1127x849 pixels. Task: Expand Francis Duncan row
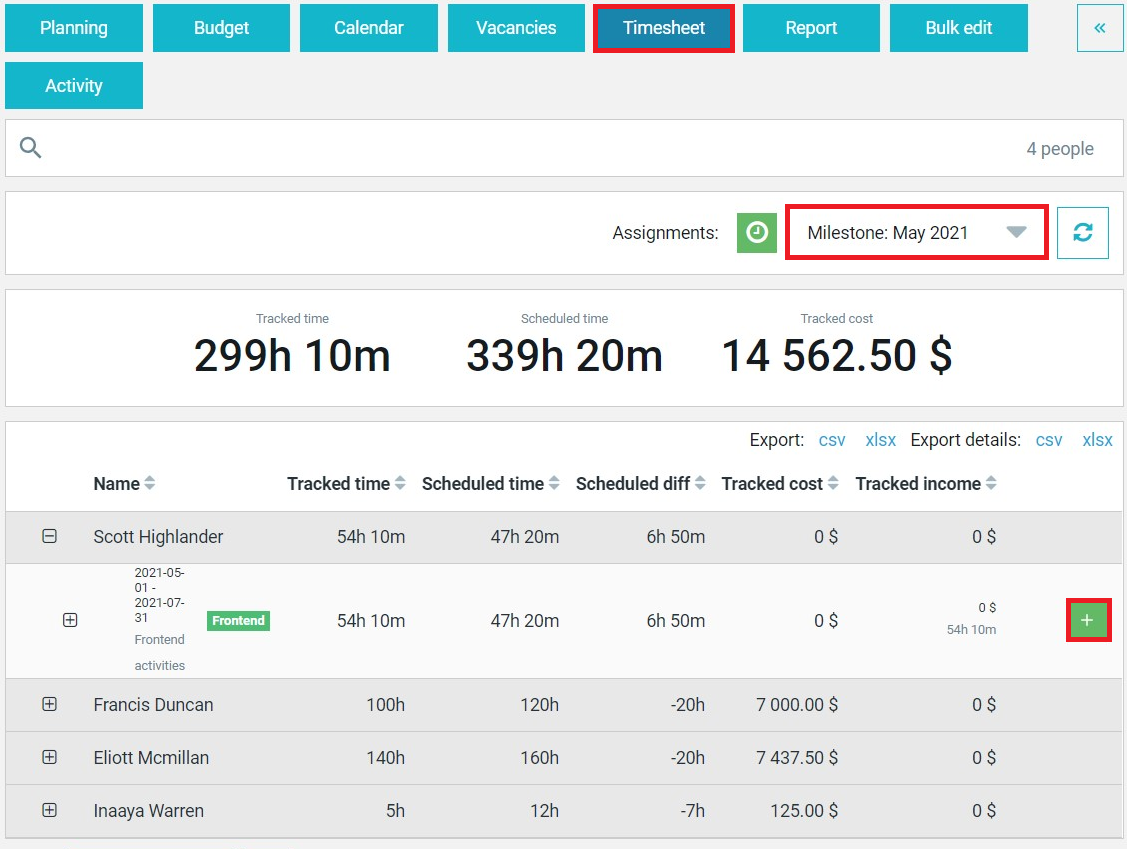50,705
